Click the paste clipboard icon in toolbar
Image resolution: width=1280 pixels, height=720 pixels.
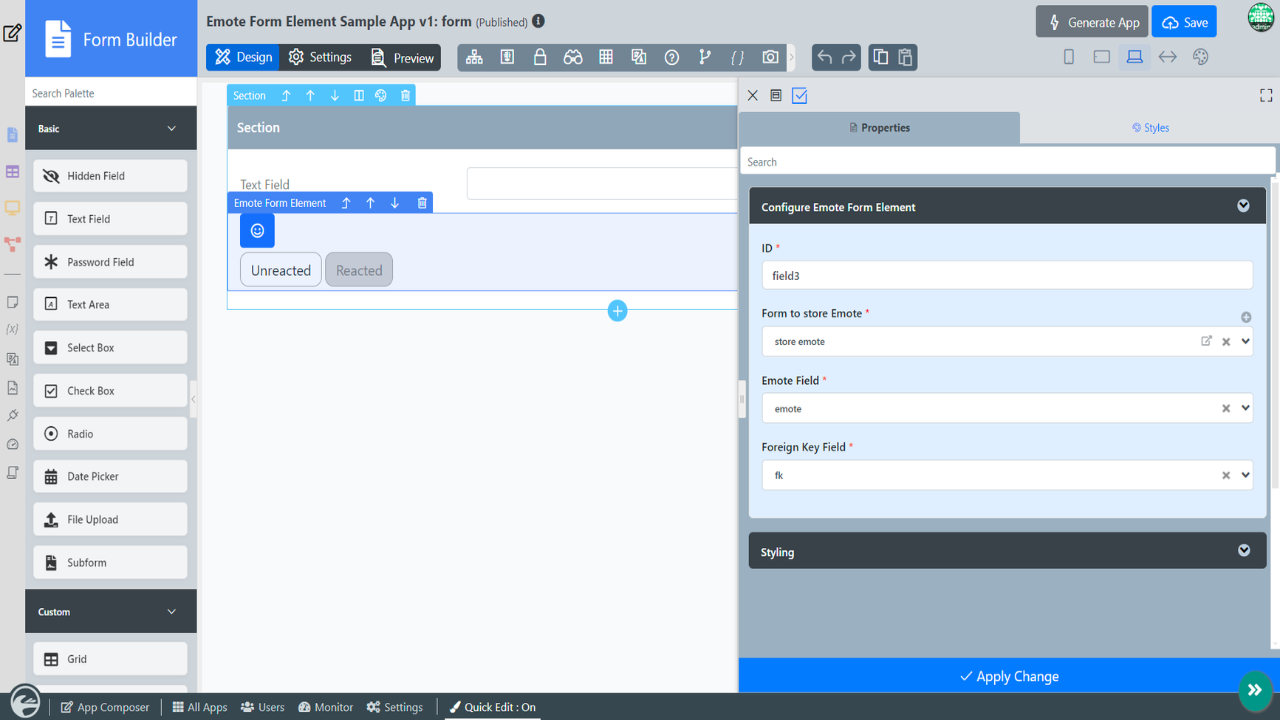point(905,57)
